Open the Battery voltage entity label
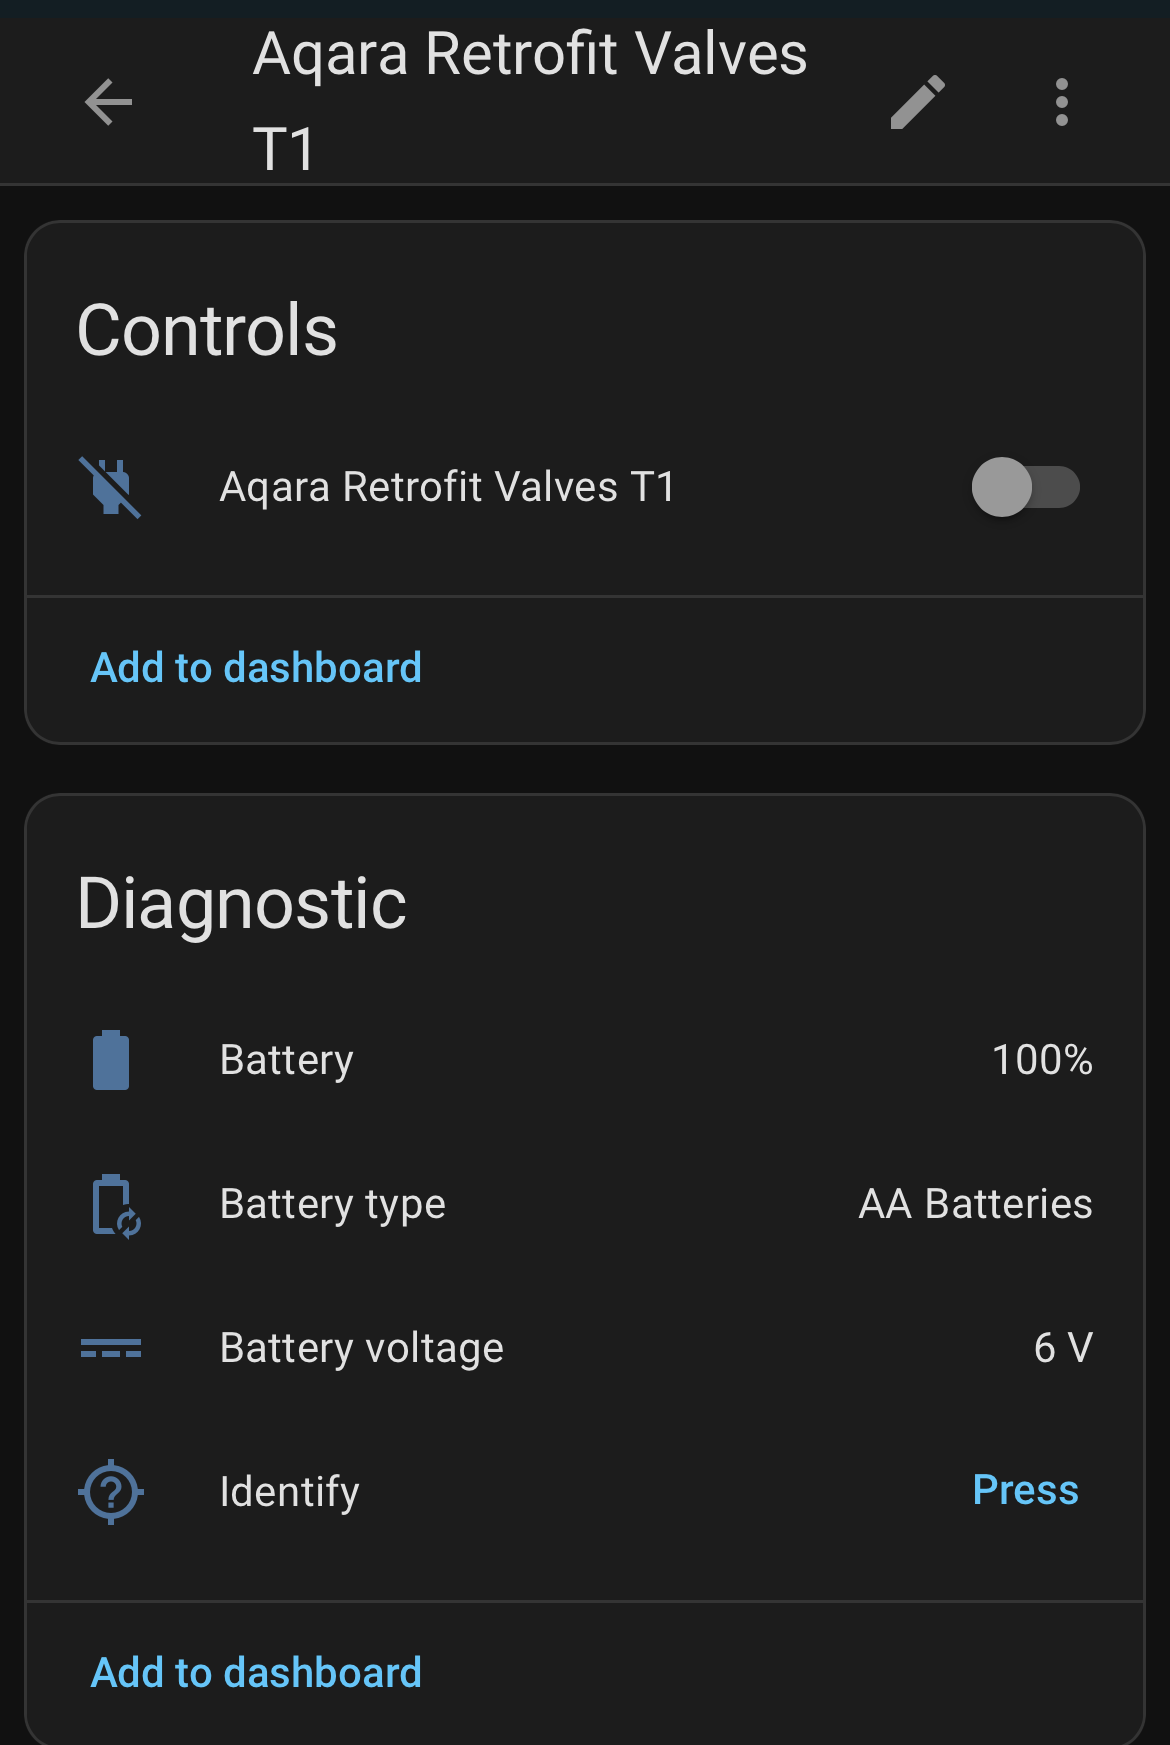This screenshot has width=1170, height=1745. coord(361,1348)
